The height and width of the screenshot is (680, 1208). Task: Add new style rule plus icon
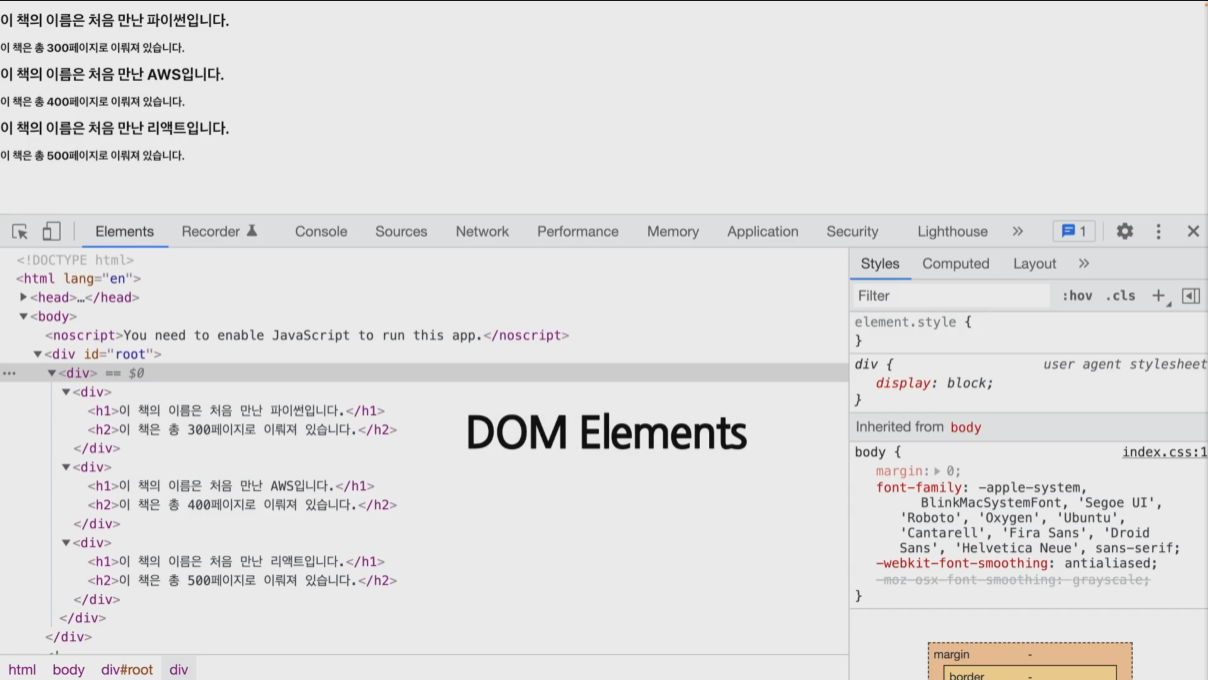click(x=1160, y=295)
